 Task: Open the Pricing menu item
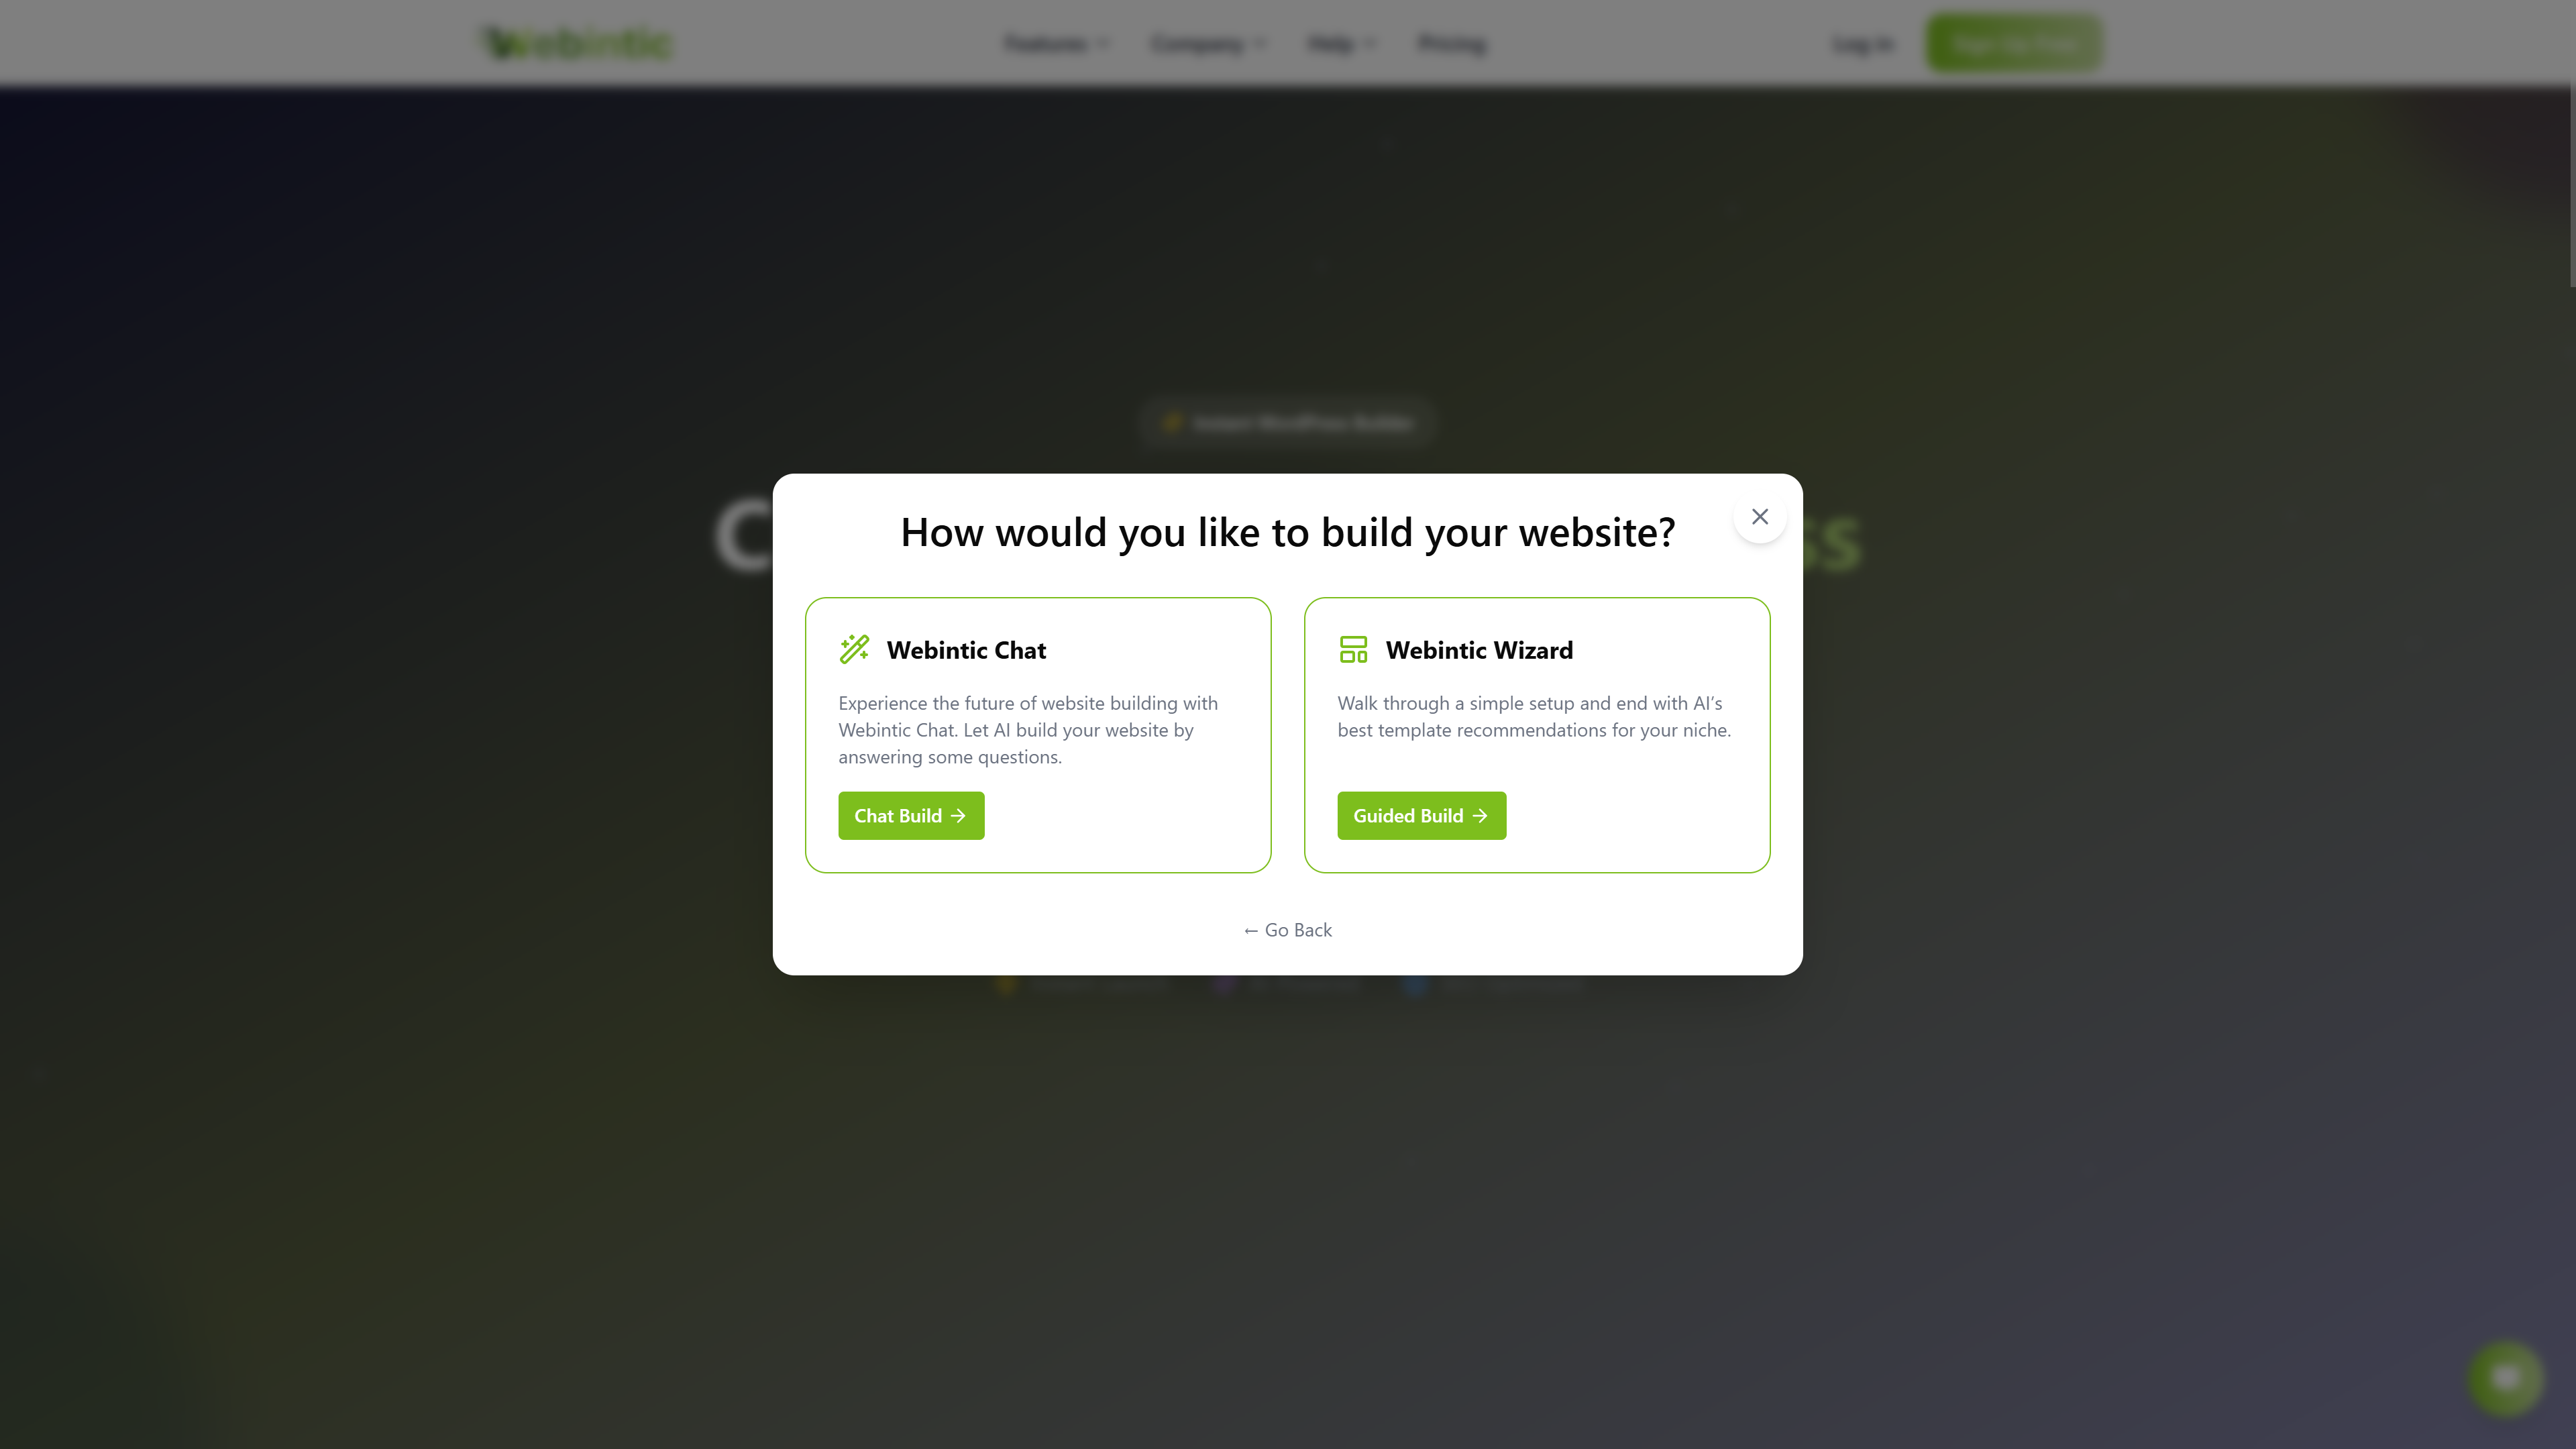1452,44
